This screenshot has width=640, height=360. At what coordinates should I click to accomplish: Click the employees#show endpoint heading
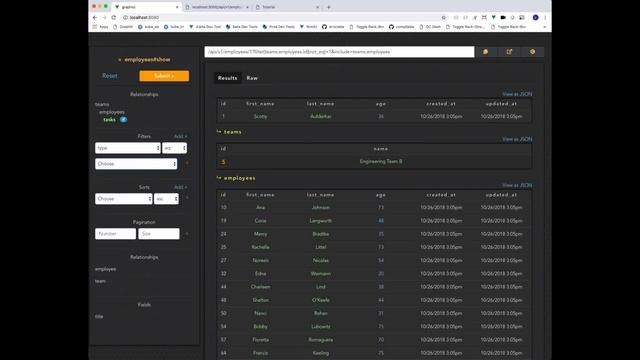tap(147, 60)
